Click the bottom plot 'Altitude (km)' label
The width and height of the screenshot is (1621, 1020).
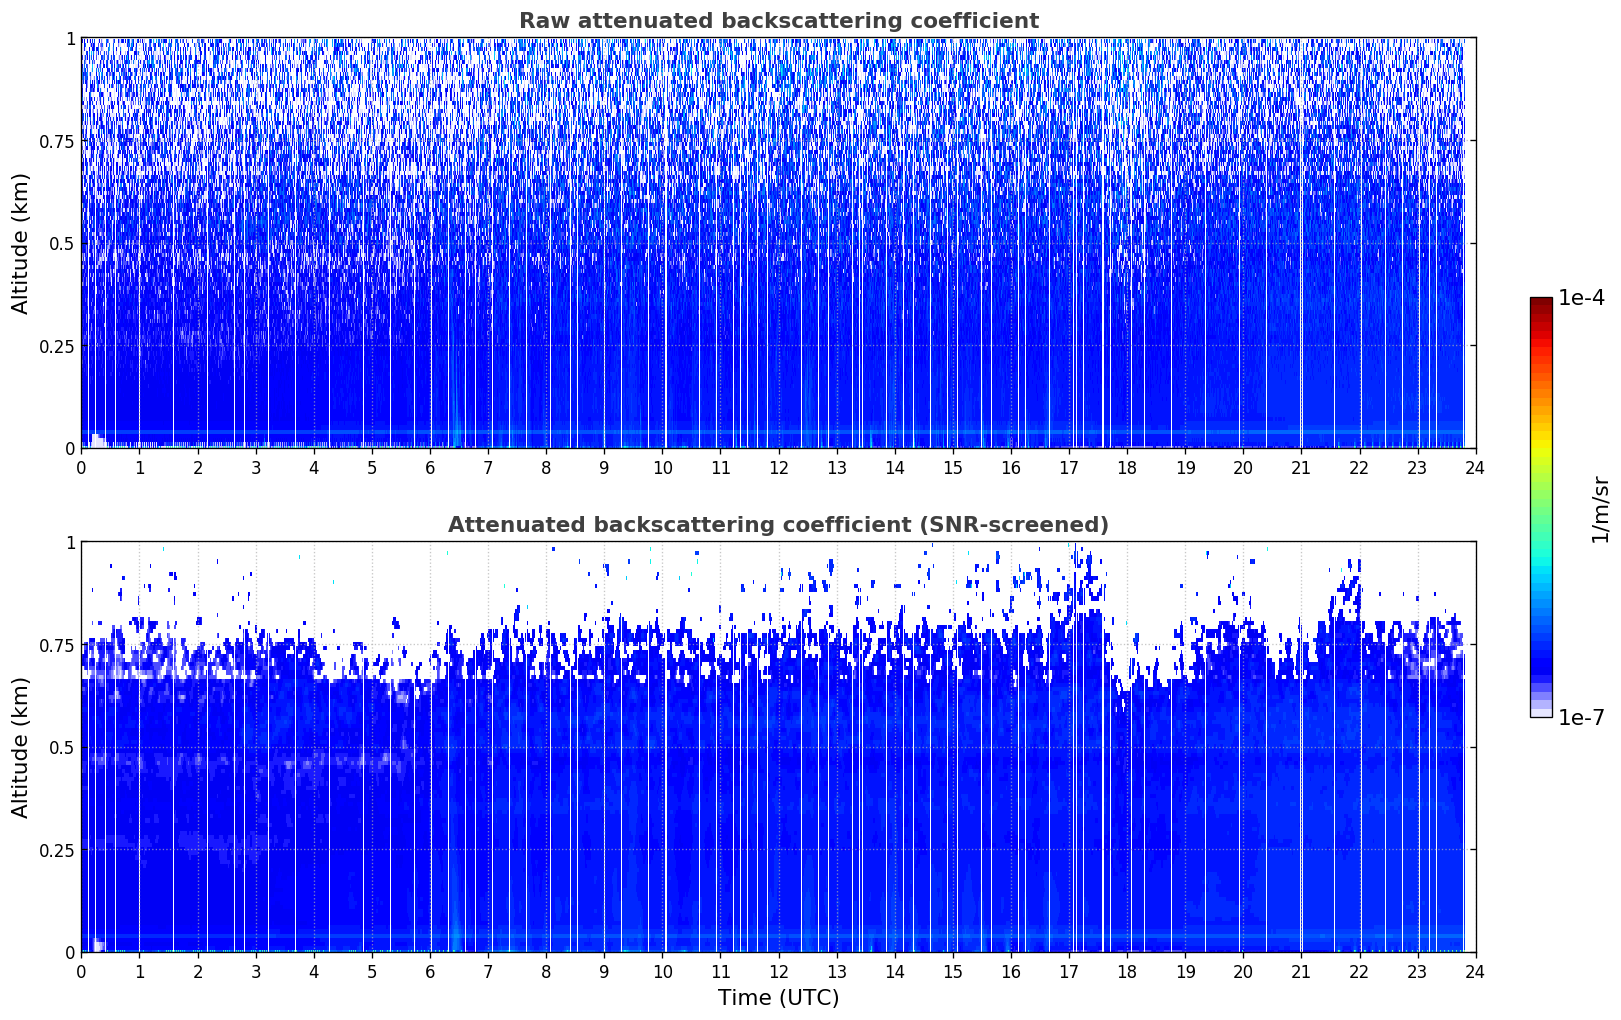click(x=21, y=747)
